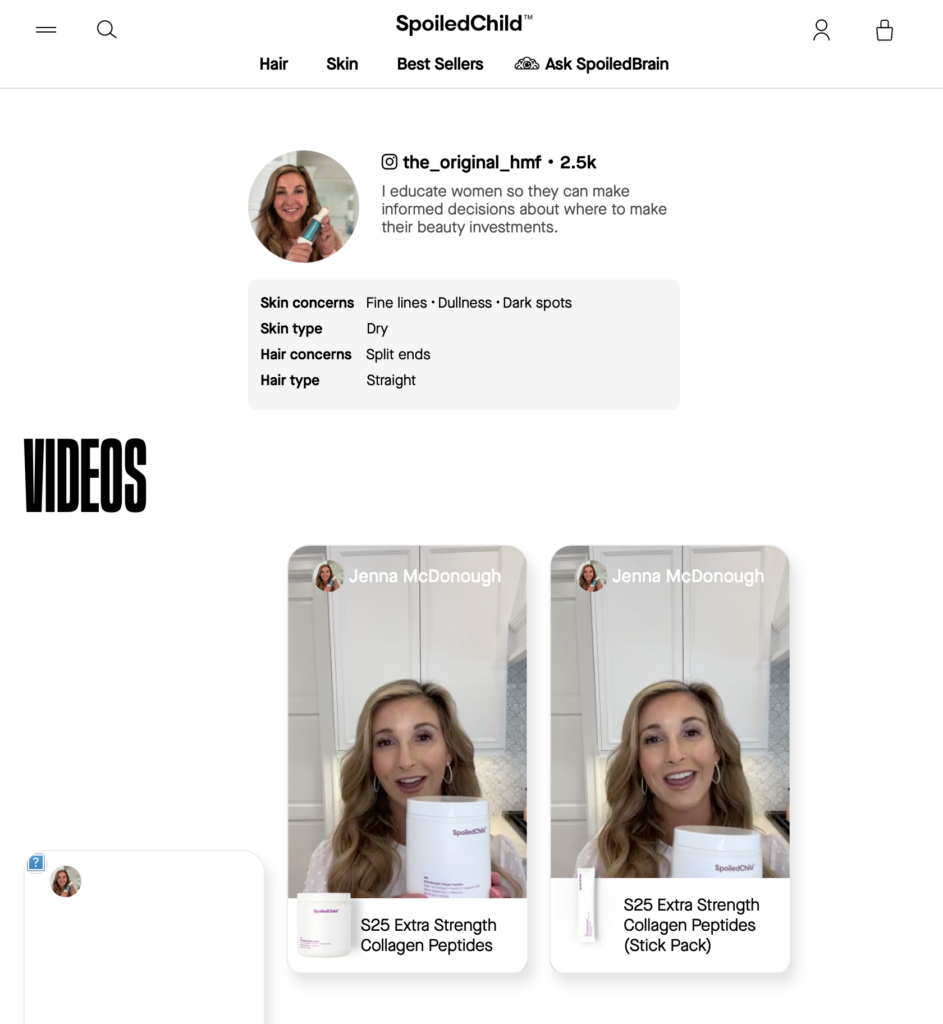Play the second Jenna McDonough video
The image size is (943, 1024).
tap(670, 712)
